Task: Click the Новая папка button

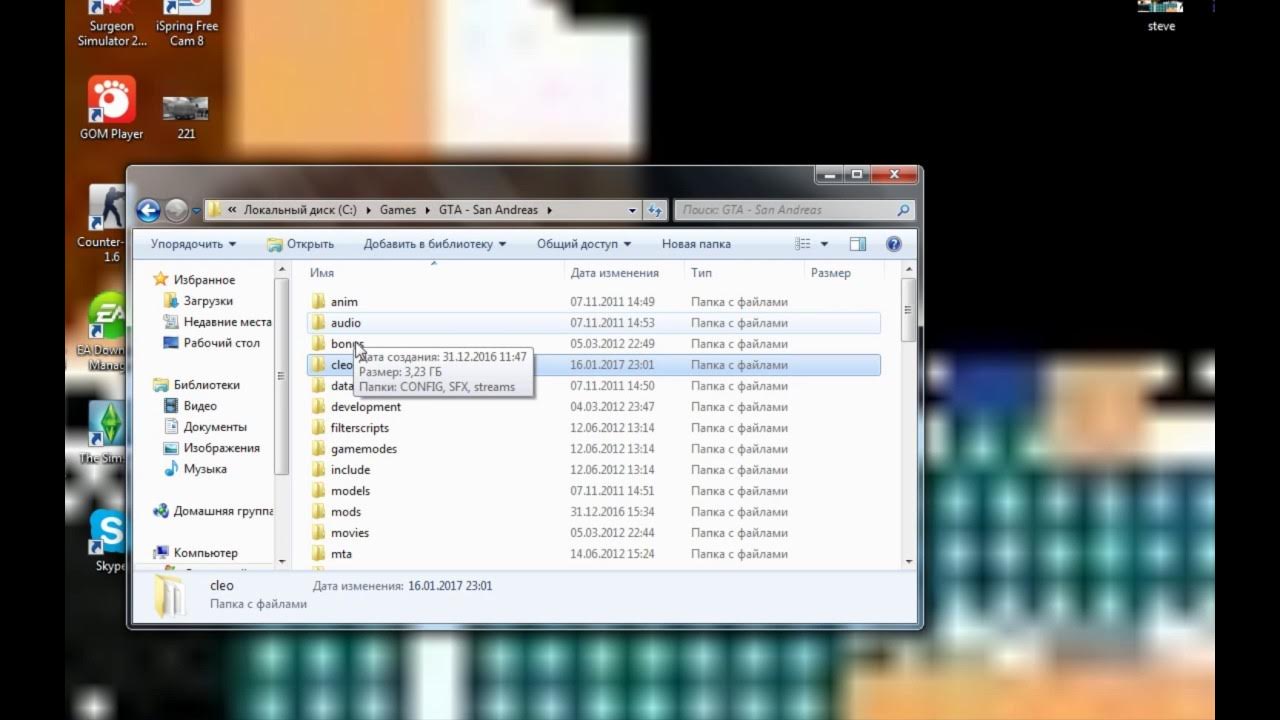Action: click(x=696, y=244)
